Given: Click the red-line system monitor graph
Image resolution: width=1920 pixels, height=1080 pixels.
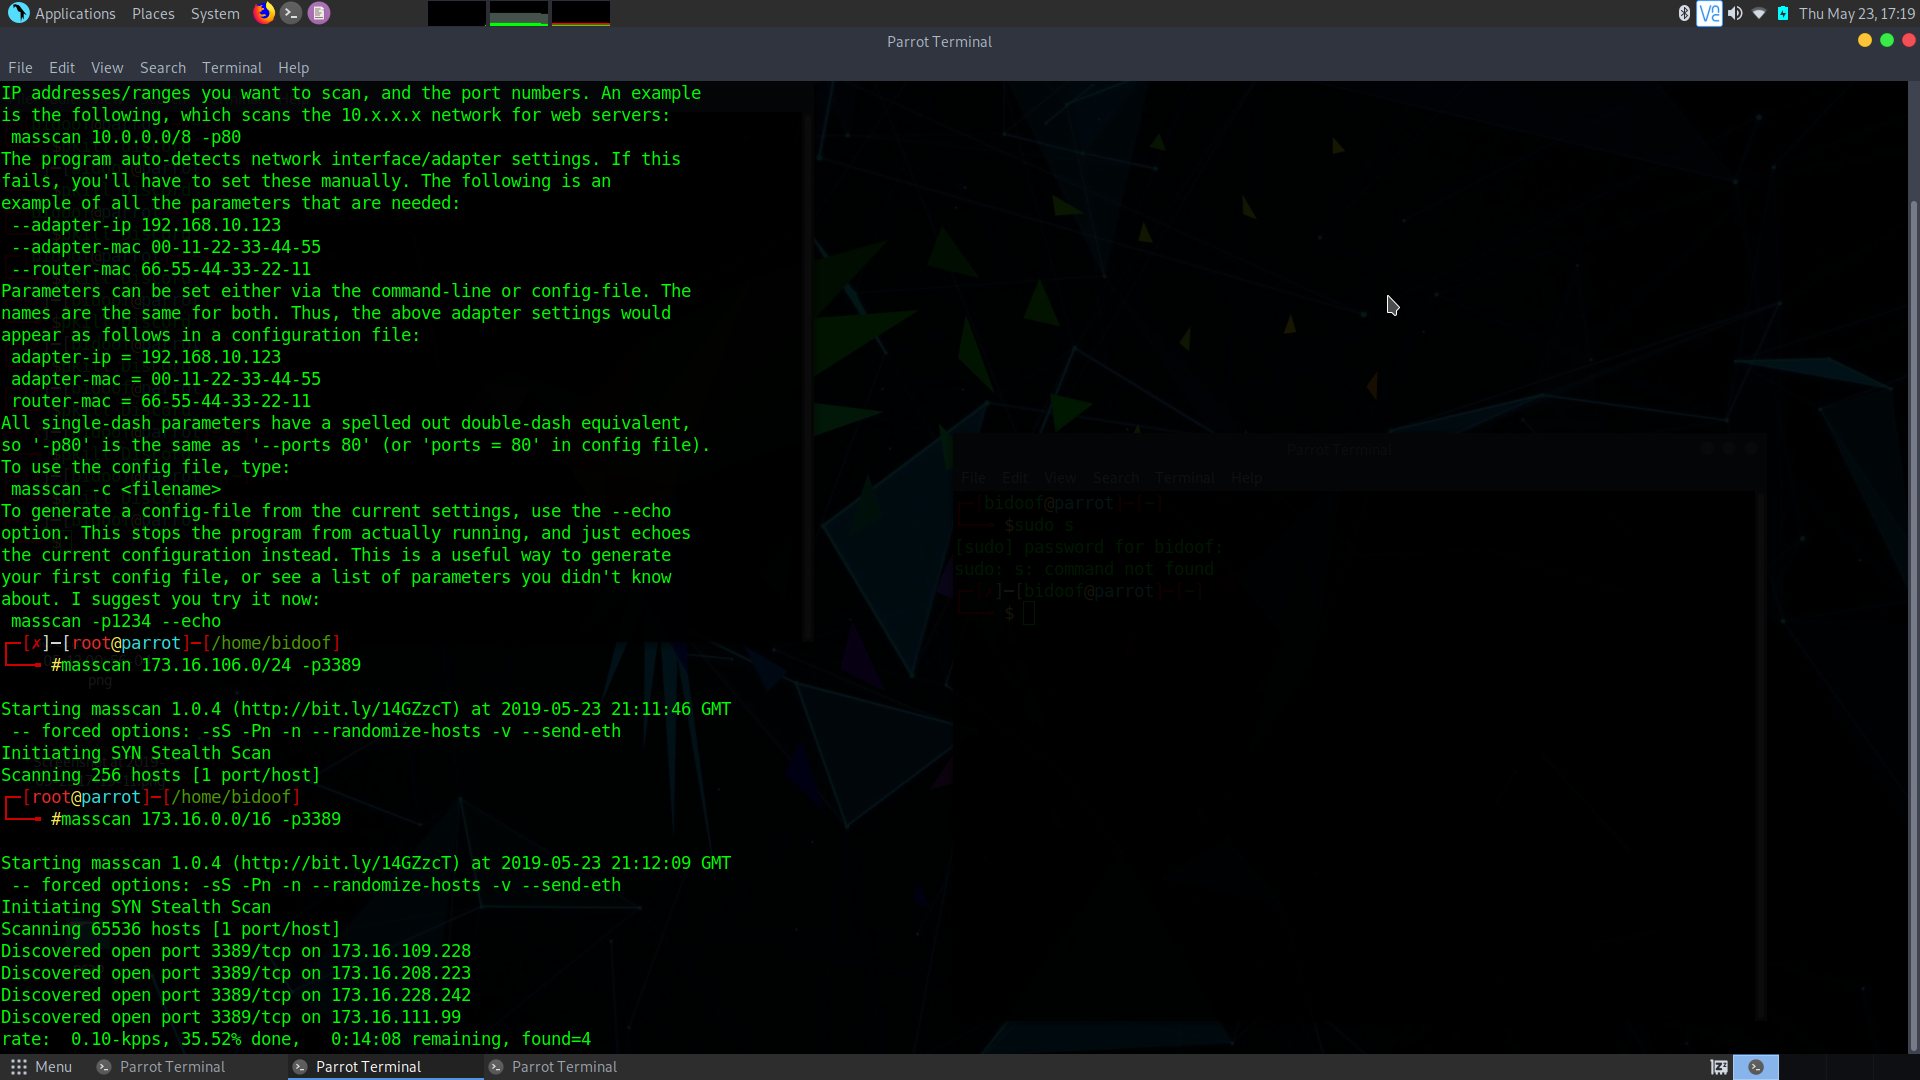Looking at the screenshot, I should point(580,13).
